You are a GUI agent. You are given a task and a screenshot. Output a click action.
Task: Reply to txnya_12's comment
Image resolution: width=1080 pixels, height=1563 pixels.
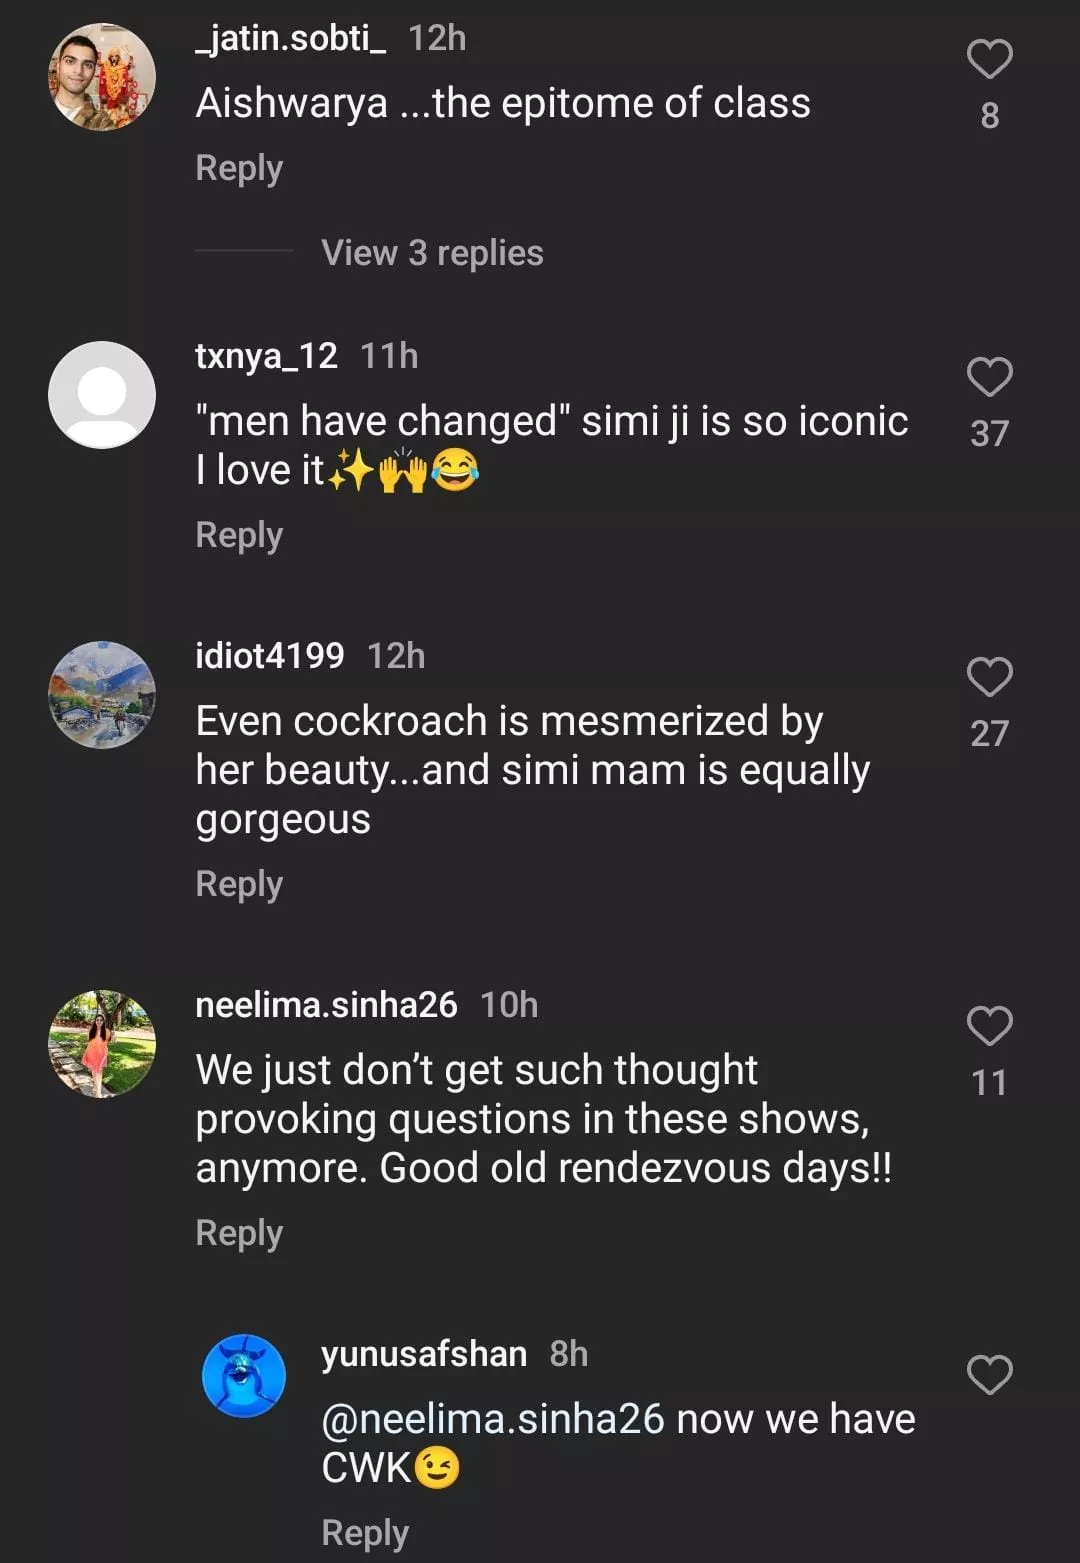(x=239, y=535)
